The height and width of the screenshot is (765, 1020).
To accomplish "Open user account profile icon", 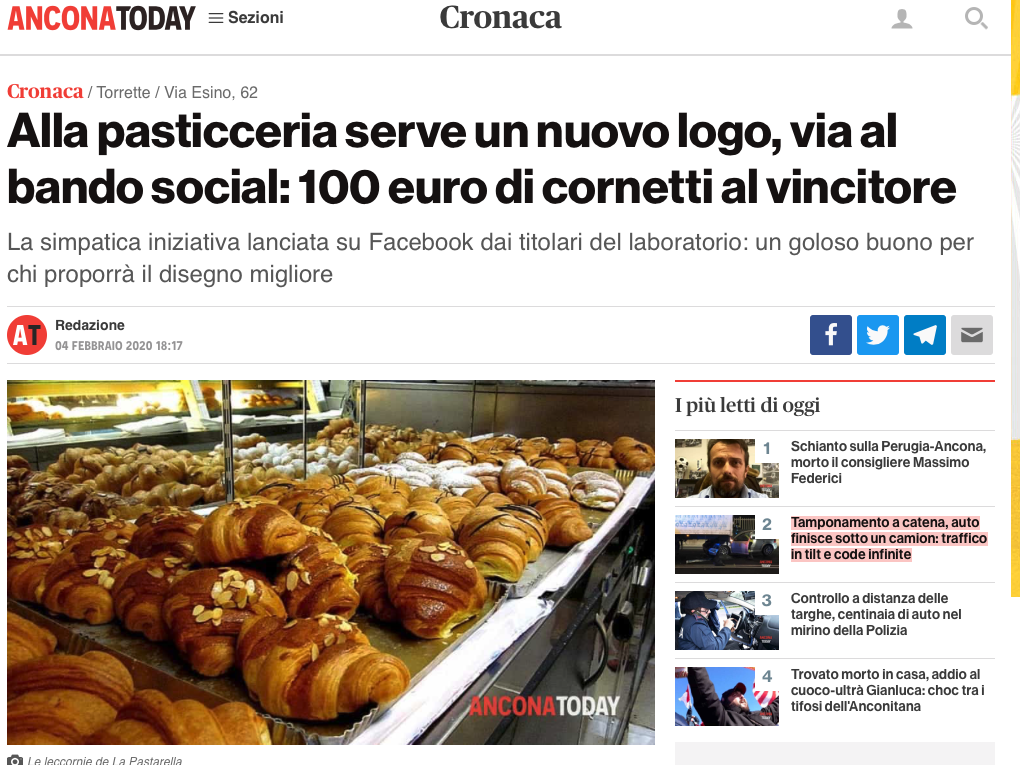I will click(x=902, y=19).
